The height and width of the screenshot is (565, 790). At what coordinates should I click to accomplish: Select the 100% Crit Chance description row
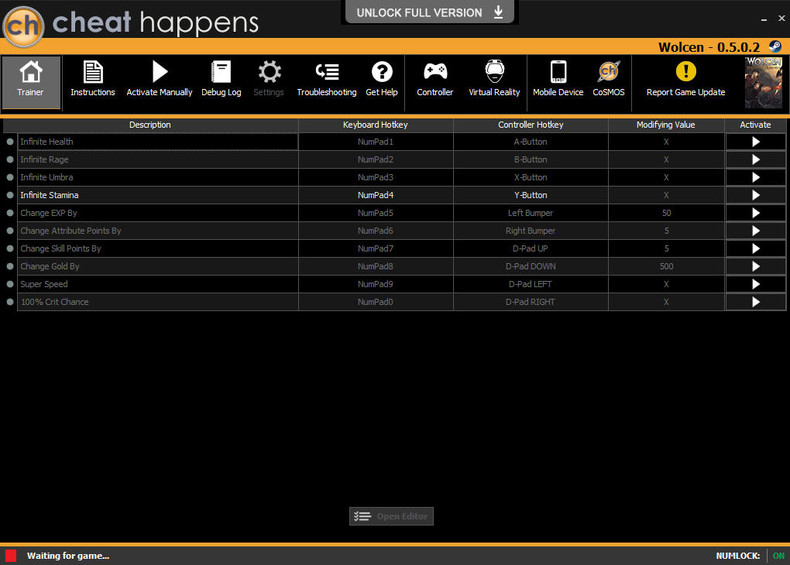tap(158, 302)
